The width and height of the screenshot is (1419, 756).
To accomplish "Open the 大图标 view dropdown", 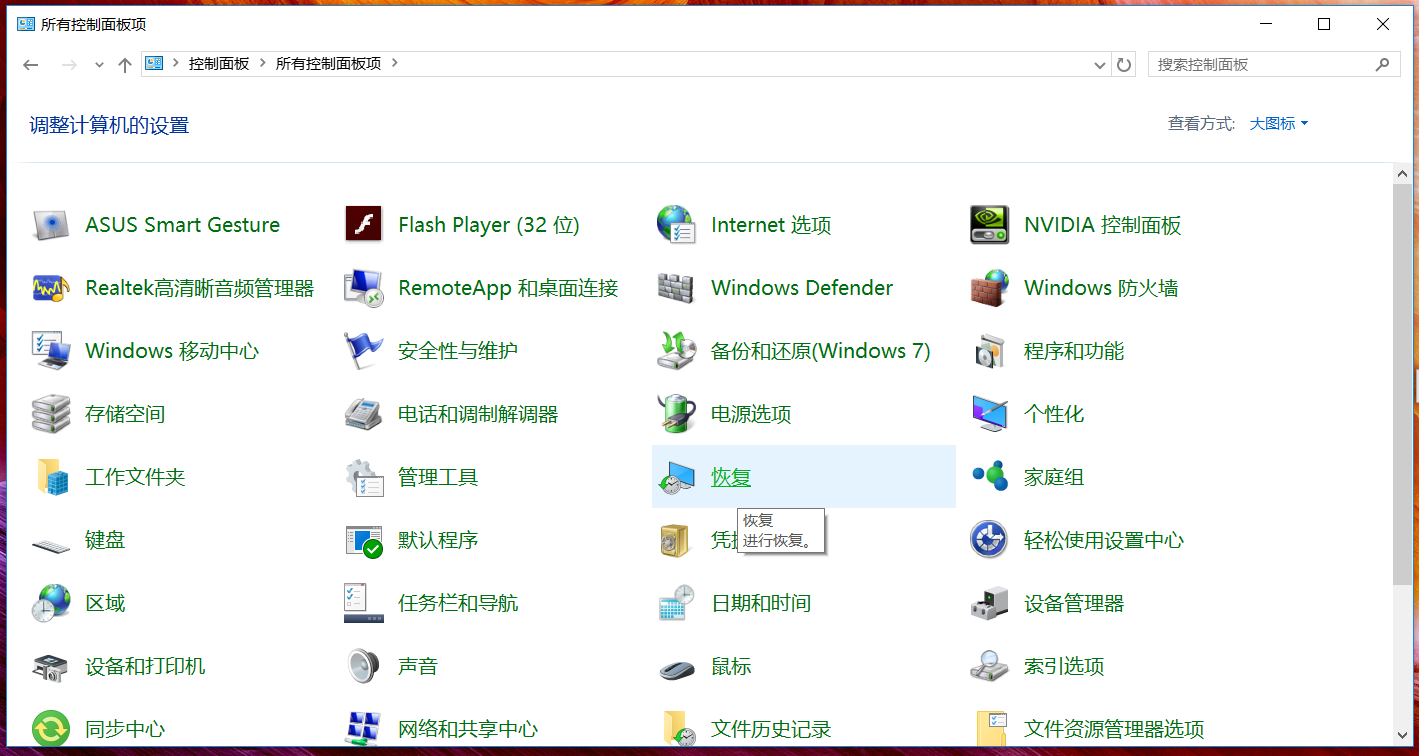I will click(1277, 124).
